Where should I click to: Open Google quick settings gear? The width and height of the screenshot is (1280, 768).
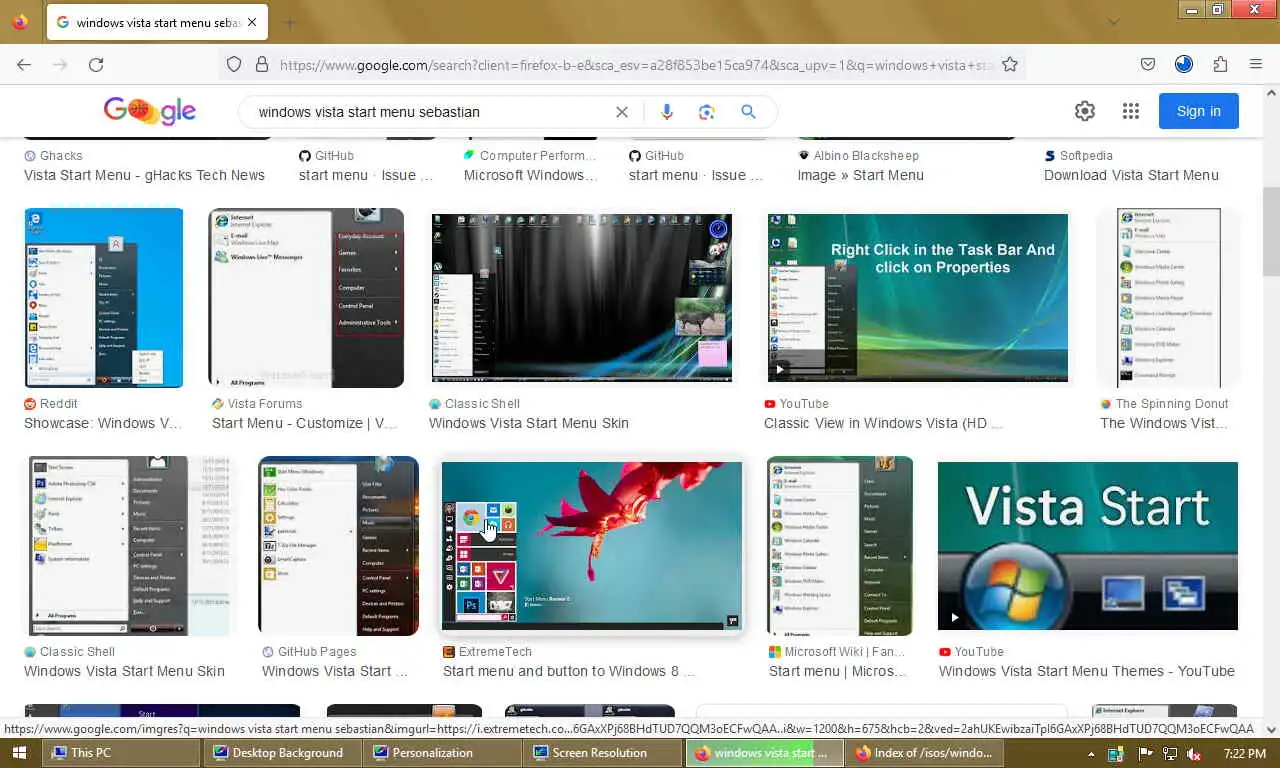click(1085, 111)
